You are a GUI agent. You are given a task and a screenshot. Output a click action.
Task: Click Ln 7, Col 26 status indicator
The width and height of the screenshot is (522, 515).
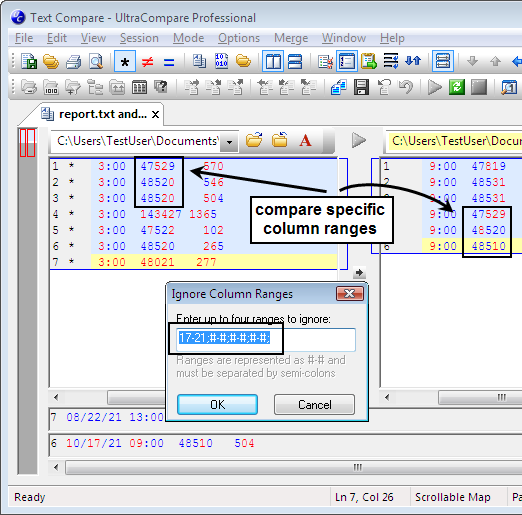tap(364, 497)
